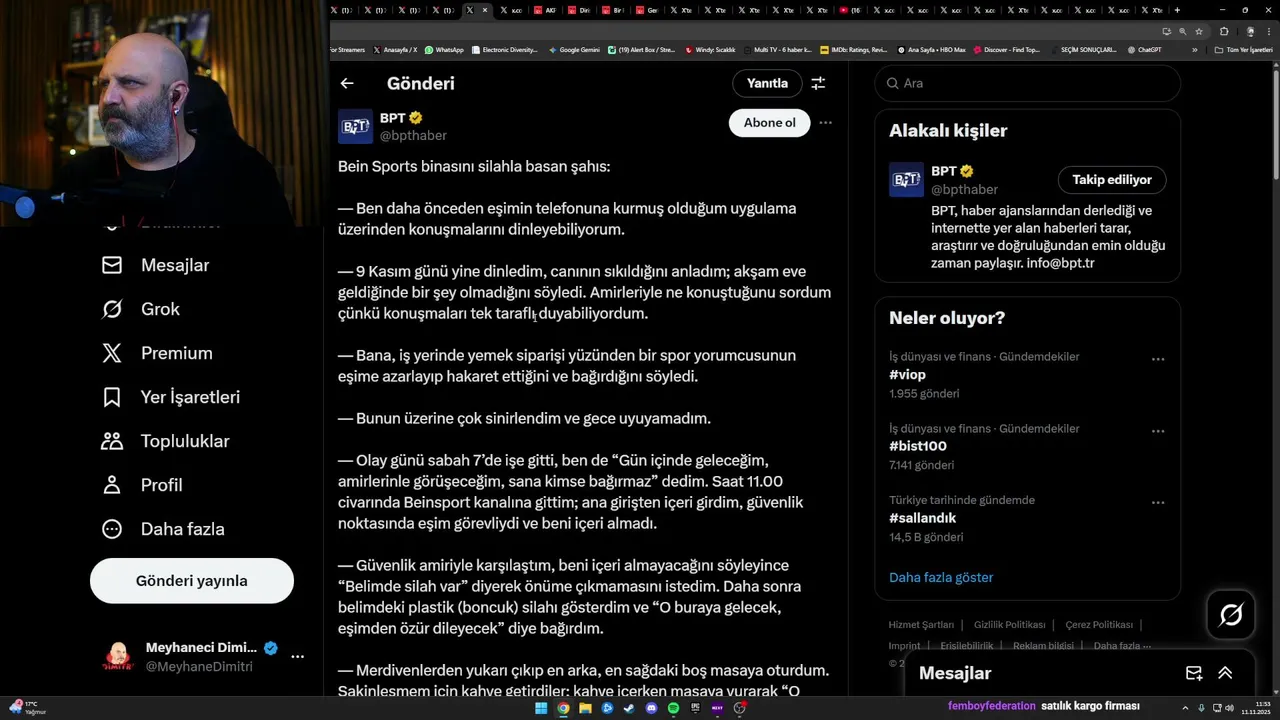Compose new message in Mesajlar drawer
Screen dimensions: 1280x720
click(x=1193, y=673)
